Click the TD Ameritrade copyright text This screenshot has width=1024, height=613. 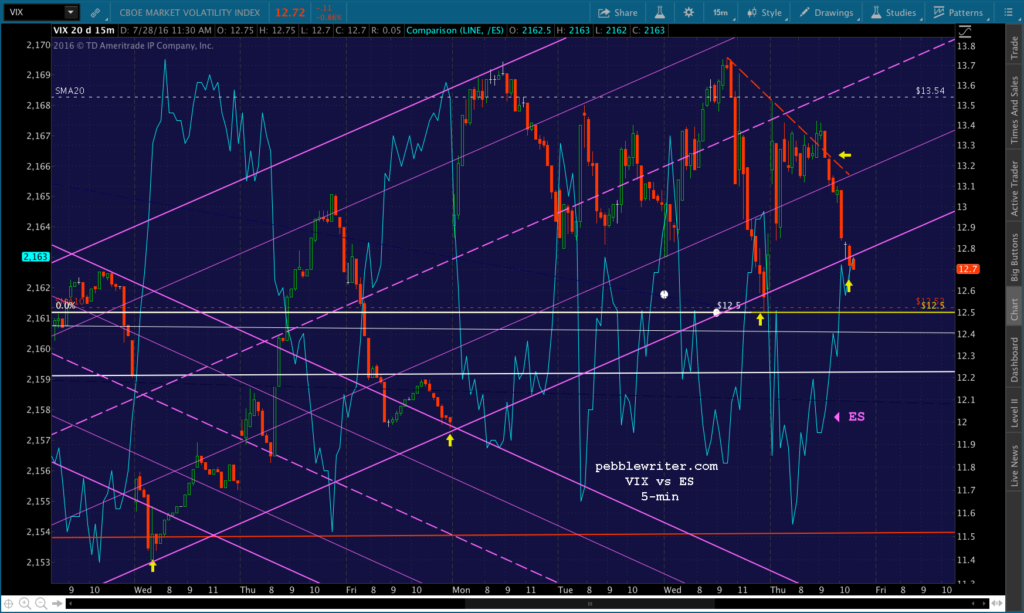[133, 46]
